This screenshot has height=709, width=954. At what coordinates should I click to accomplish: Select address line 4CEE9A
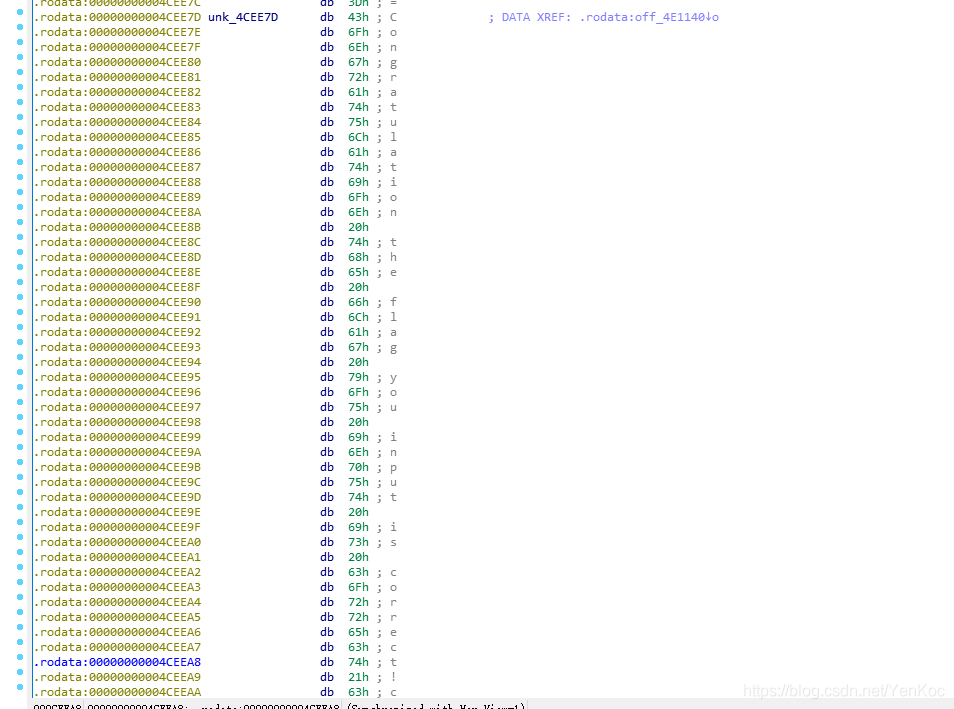point(117,452)
